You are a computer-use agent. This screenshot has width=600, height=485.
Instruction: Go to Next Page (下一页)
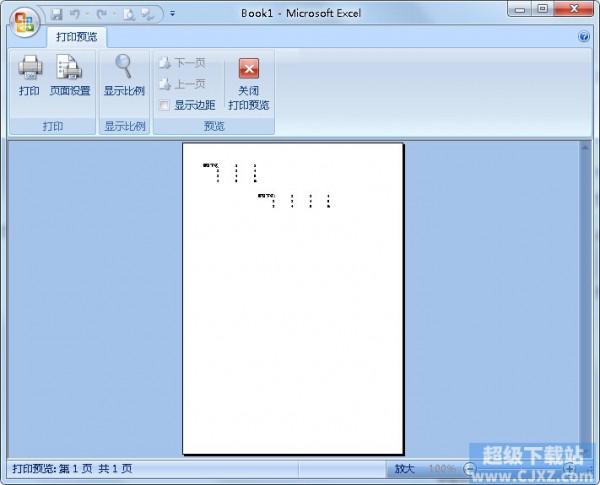point(182,62)
